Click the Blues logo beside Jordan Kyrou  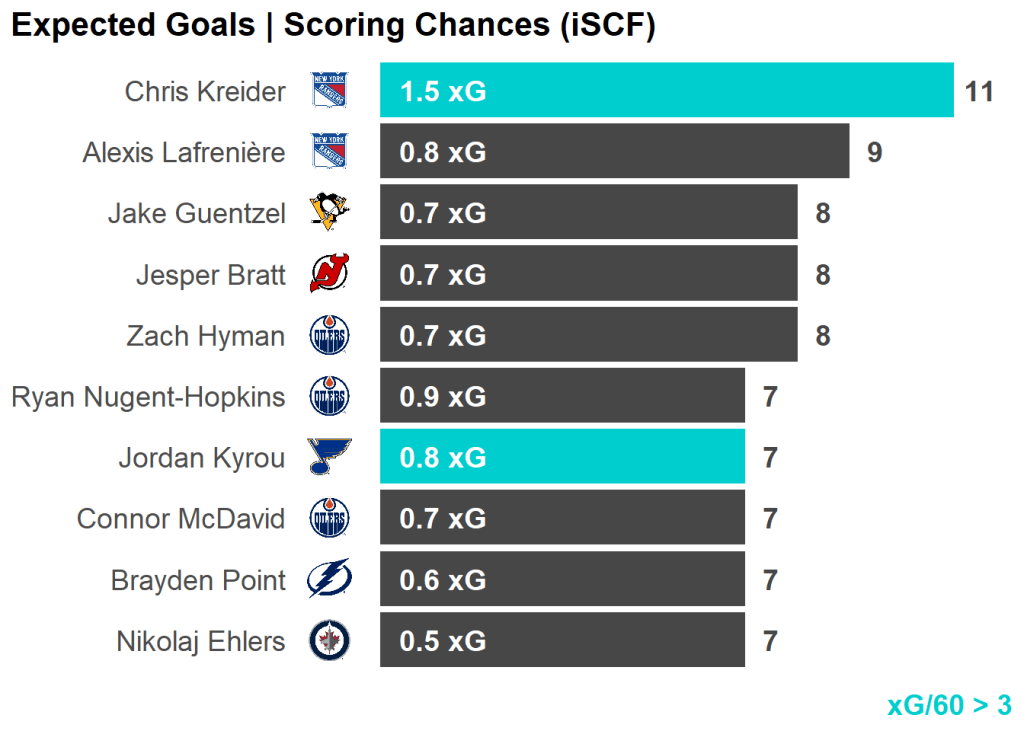pyautogui.click(x=329, y=457)
